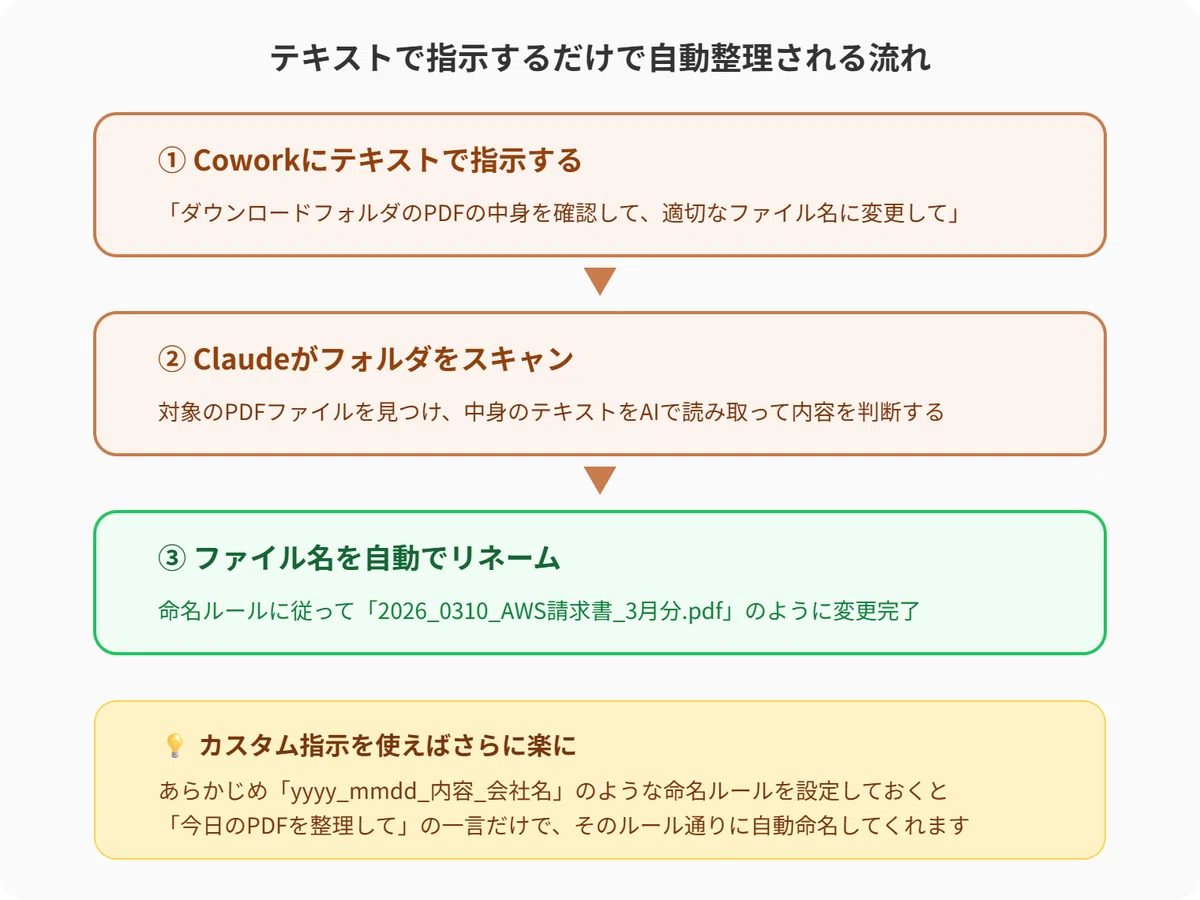Click the green circled number ③ marker
1200x900 pixels.
coord(171,558)
